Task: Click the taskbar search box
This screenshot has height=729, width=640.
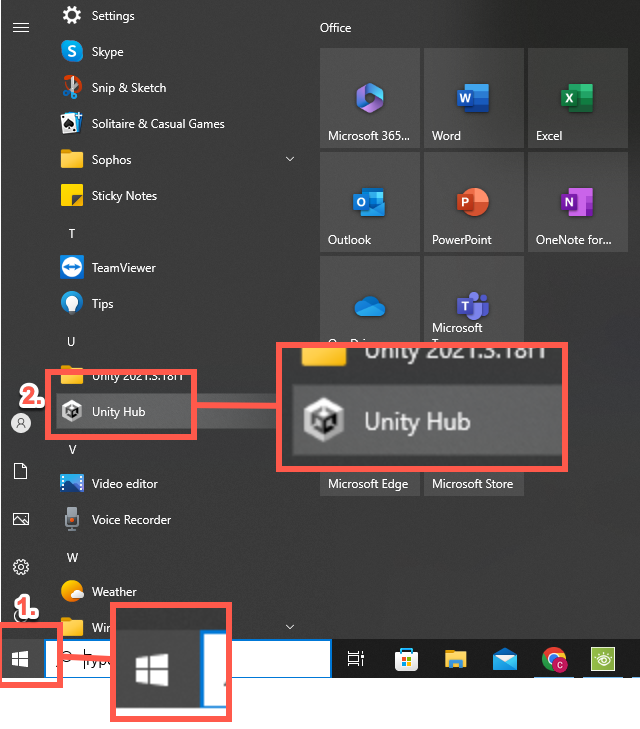Action: point(188,659)
